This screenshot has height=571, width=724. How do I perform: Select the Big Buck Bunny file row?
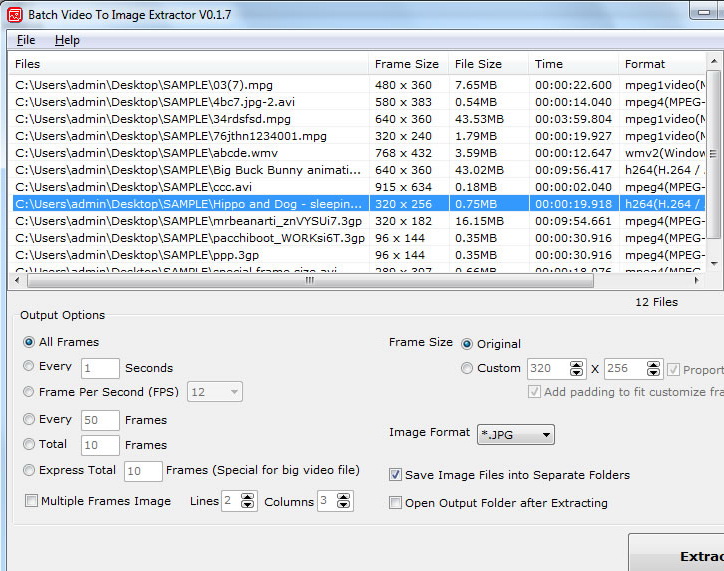point(359,170)
